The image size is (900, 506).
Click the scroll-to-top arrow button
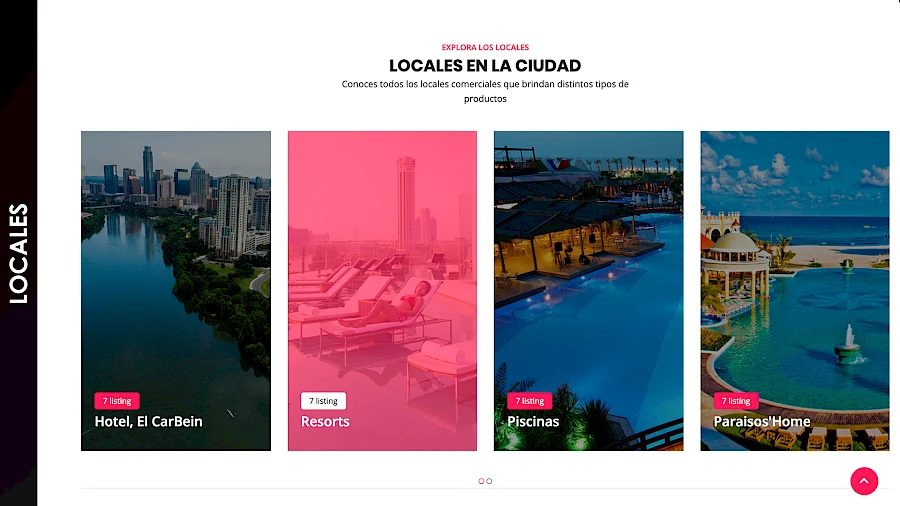coord(864,481)
